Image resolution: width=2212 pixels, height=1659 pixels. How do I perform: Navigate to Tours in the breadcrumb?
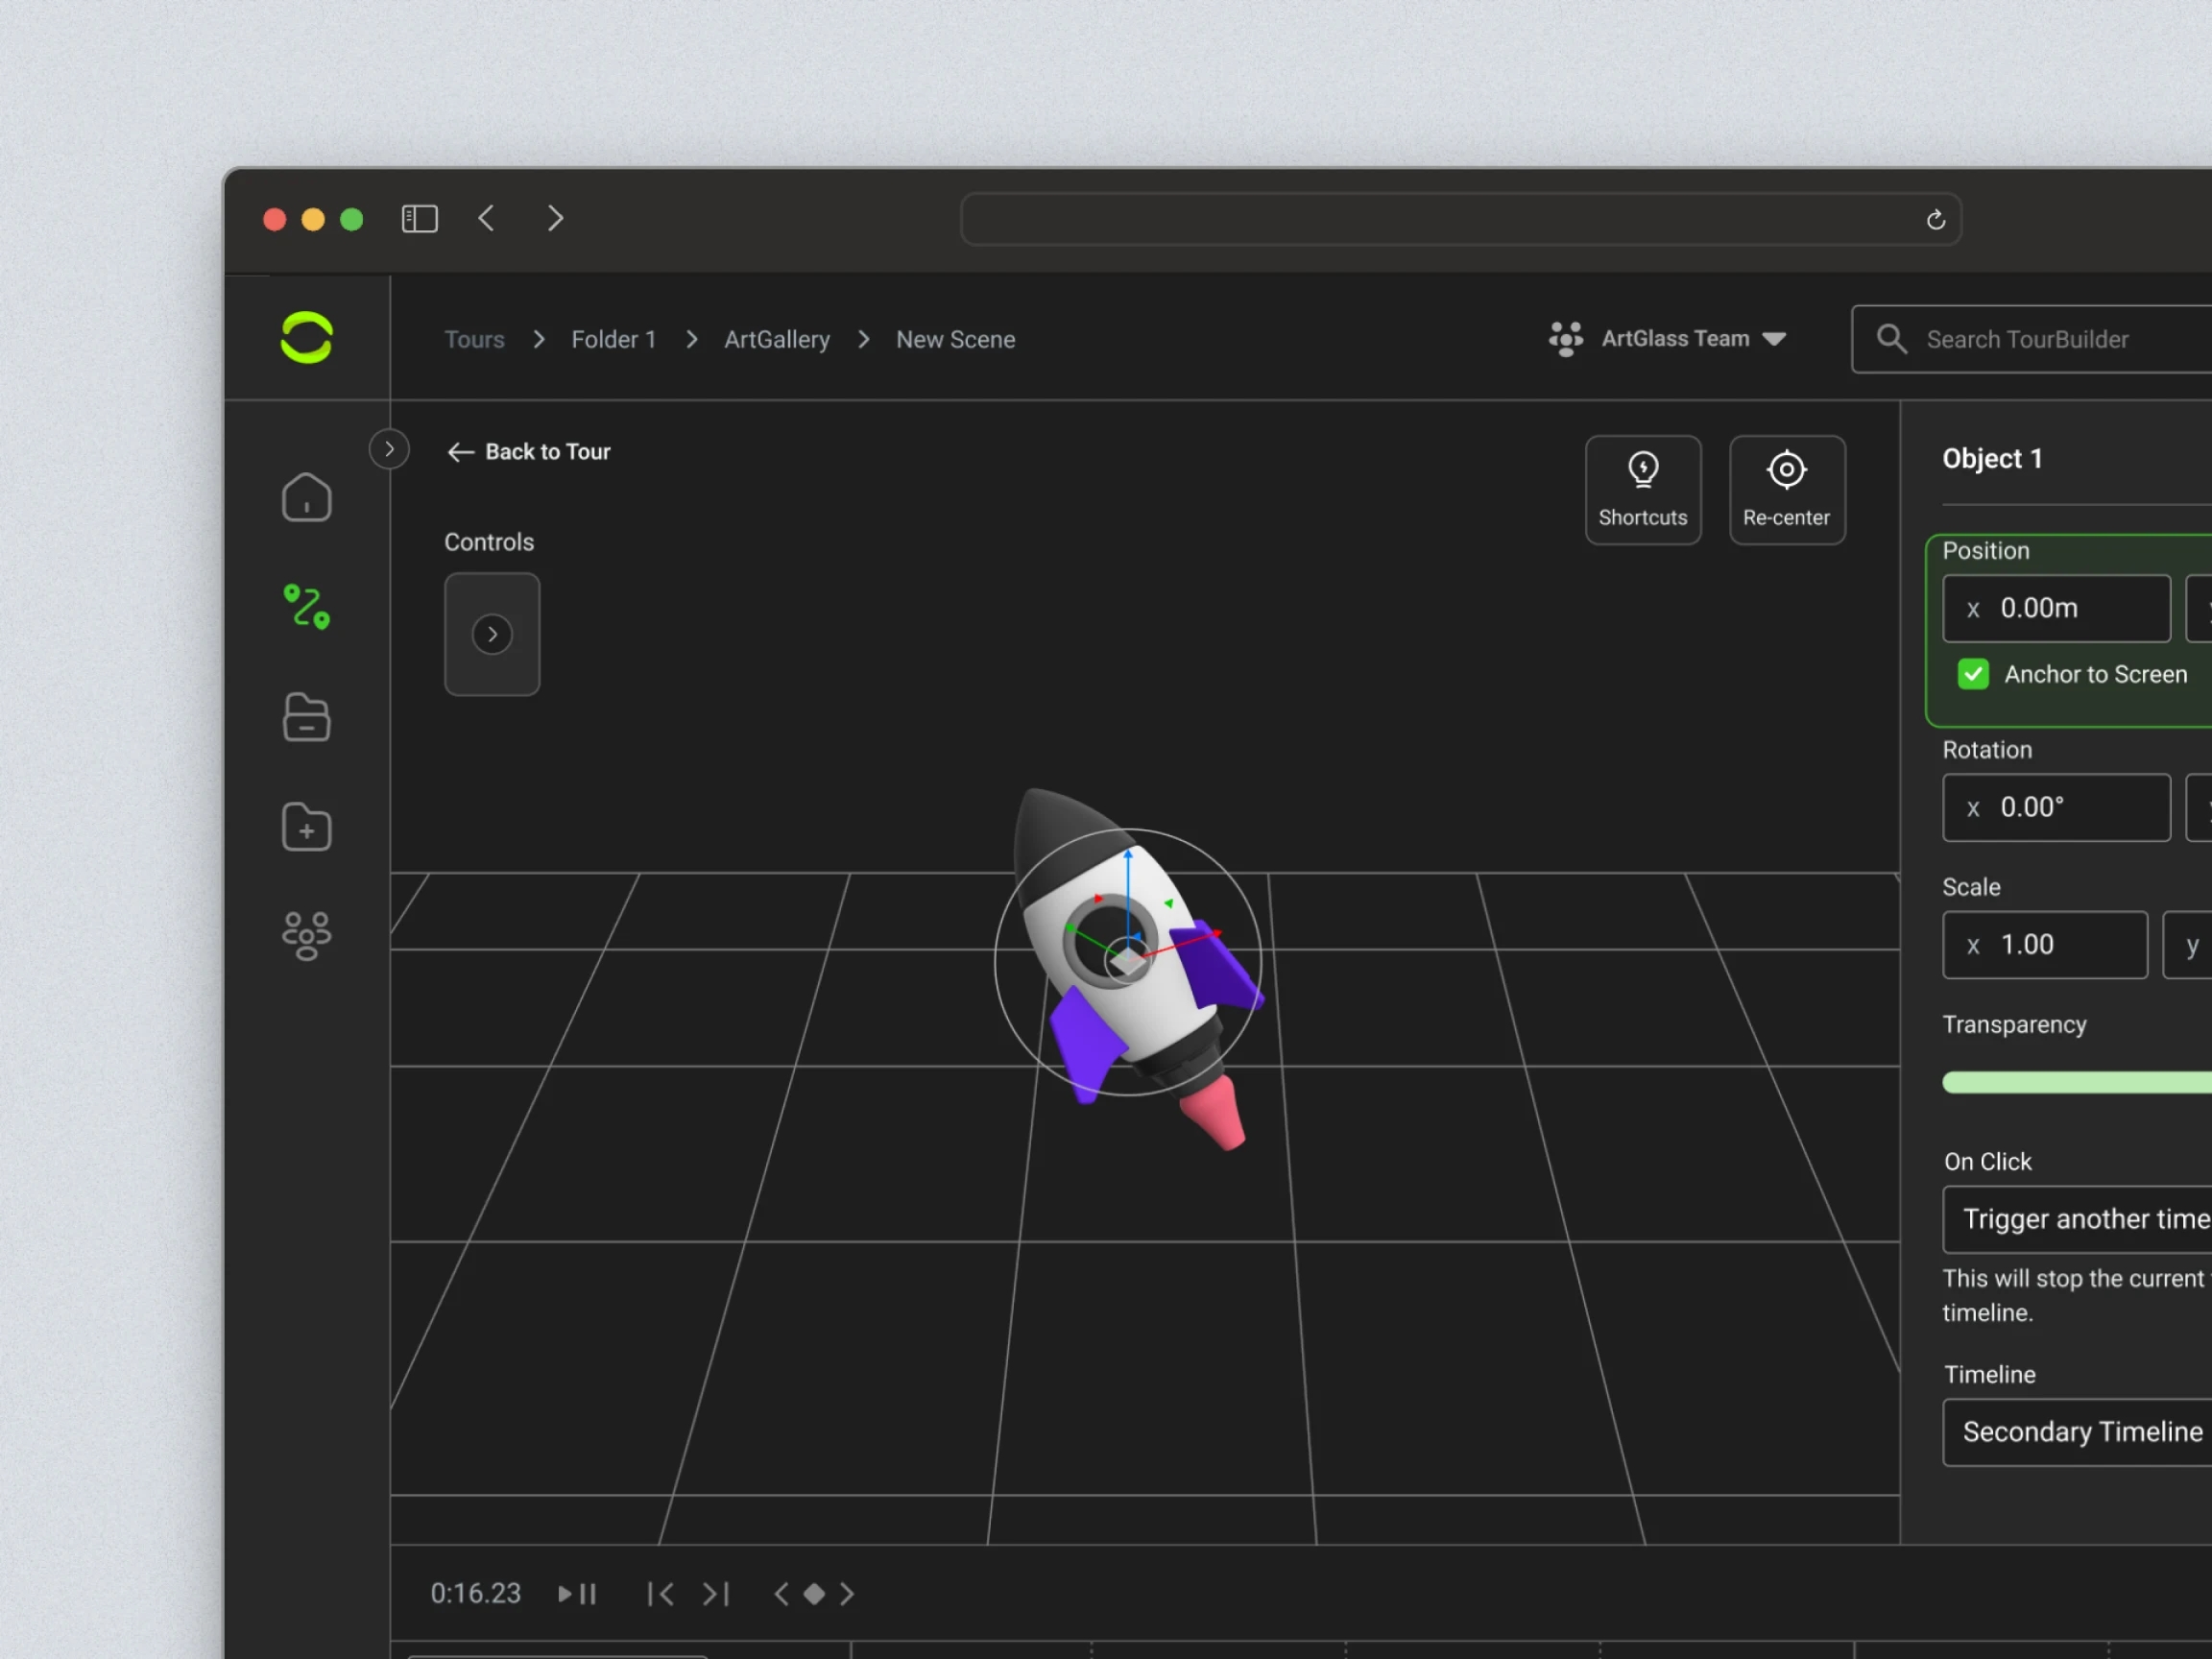[474, 340]
